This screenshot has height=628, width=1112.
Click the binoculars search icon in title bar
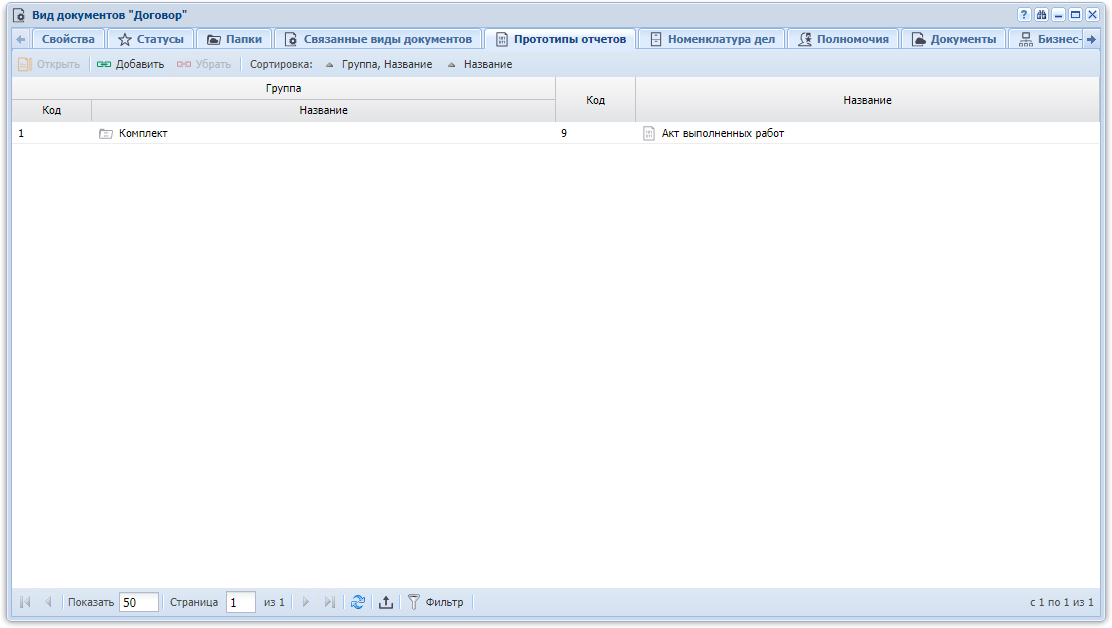pyautogui.click(x=1041, y=15)
